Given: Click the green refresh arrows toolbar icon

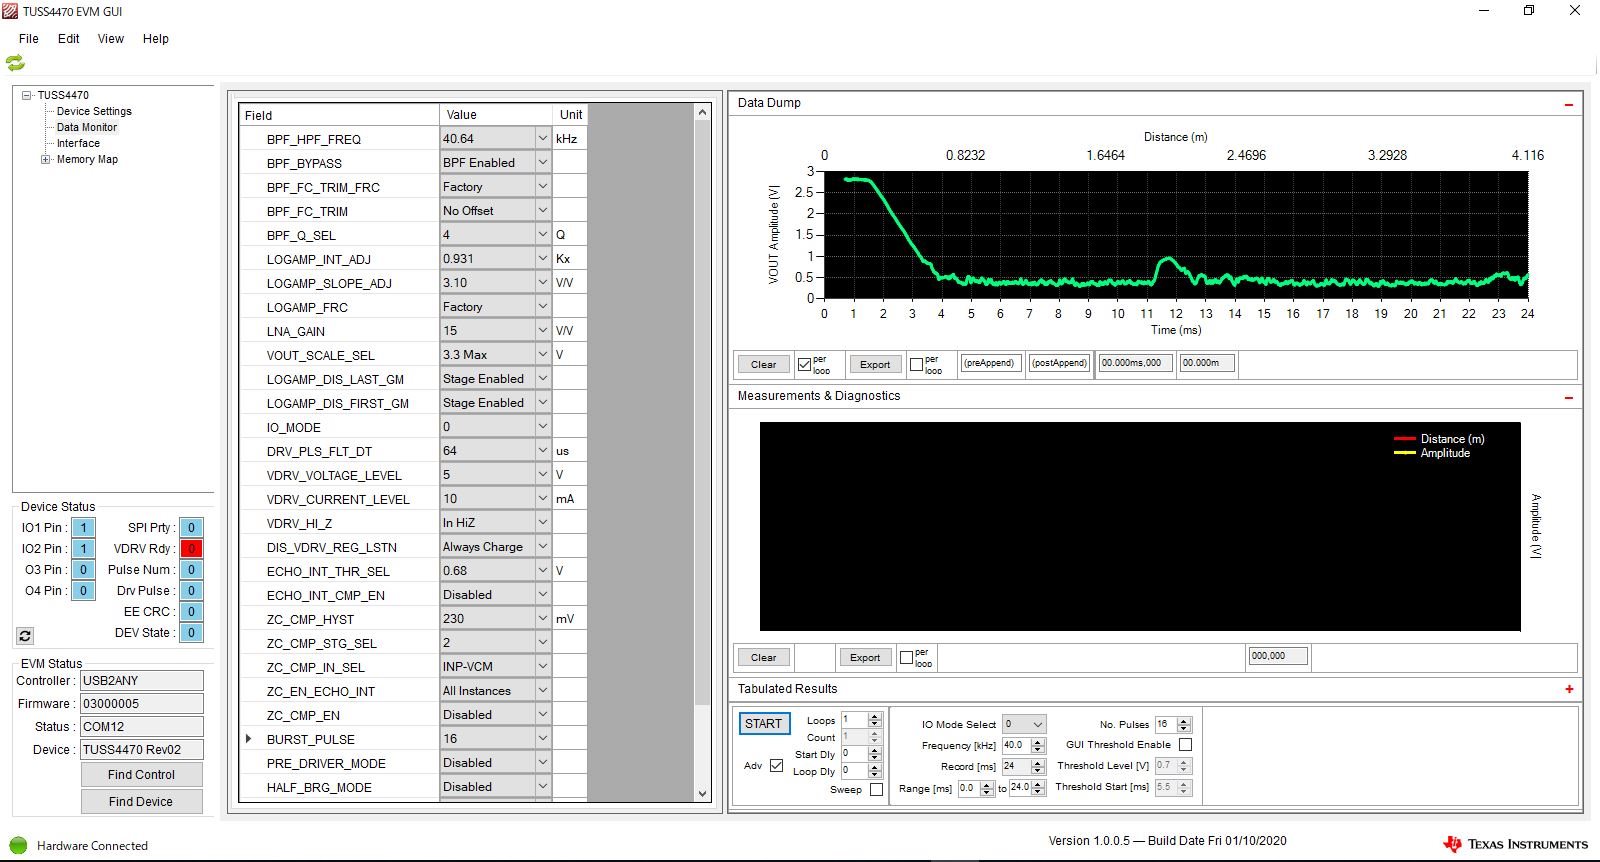Looking at the screenshot, I should [x=15, y=62].
